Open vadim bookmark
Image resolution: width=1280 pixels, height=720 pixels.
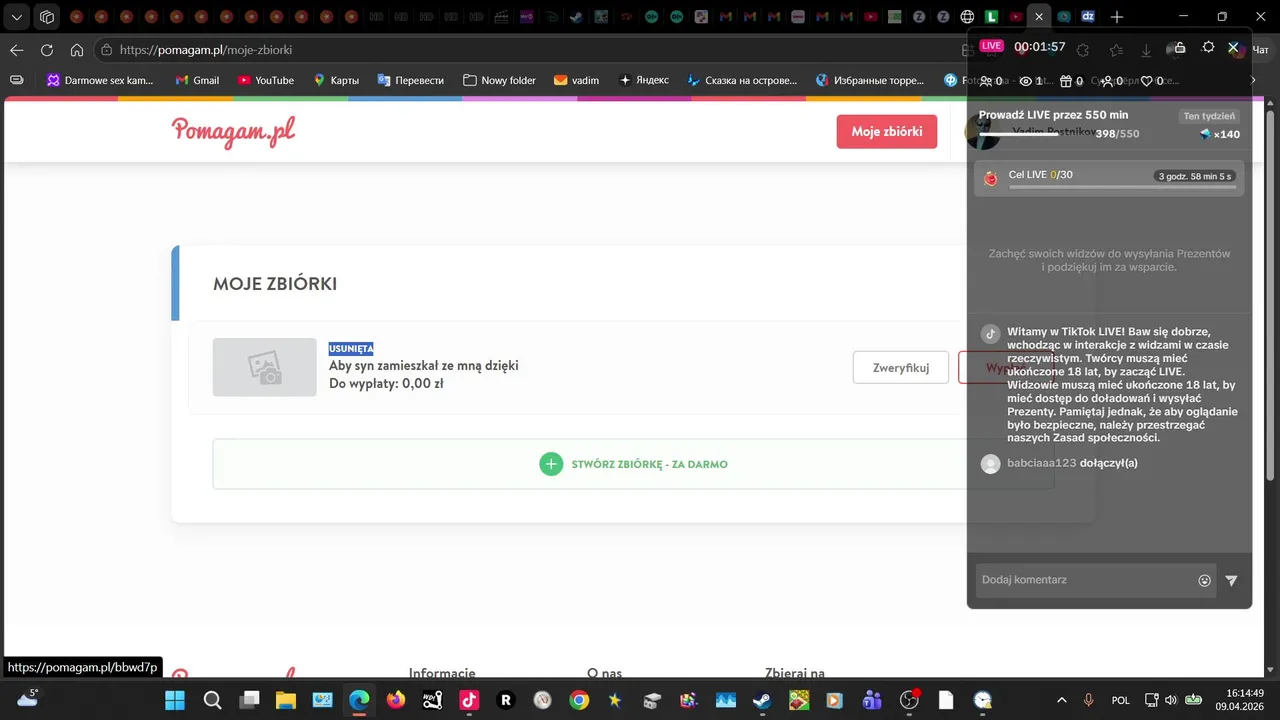coord(576,80)
